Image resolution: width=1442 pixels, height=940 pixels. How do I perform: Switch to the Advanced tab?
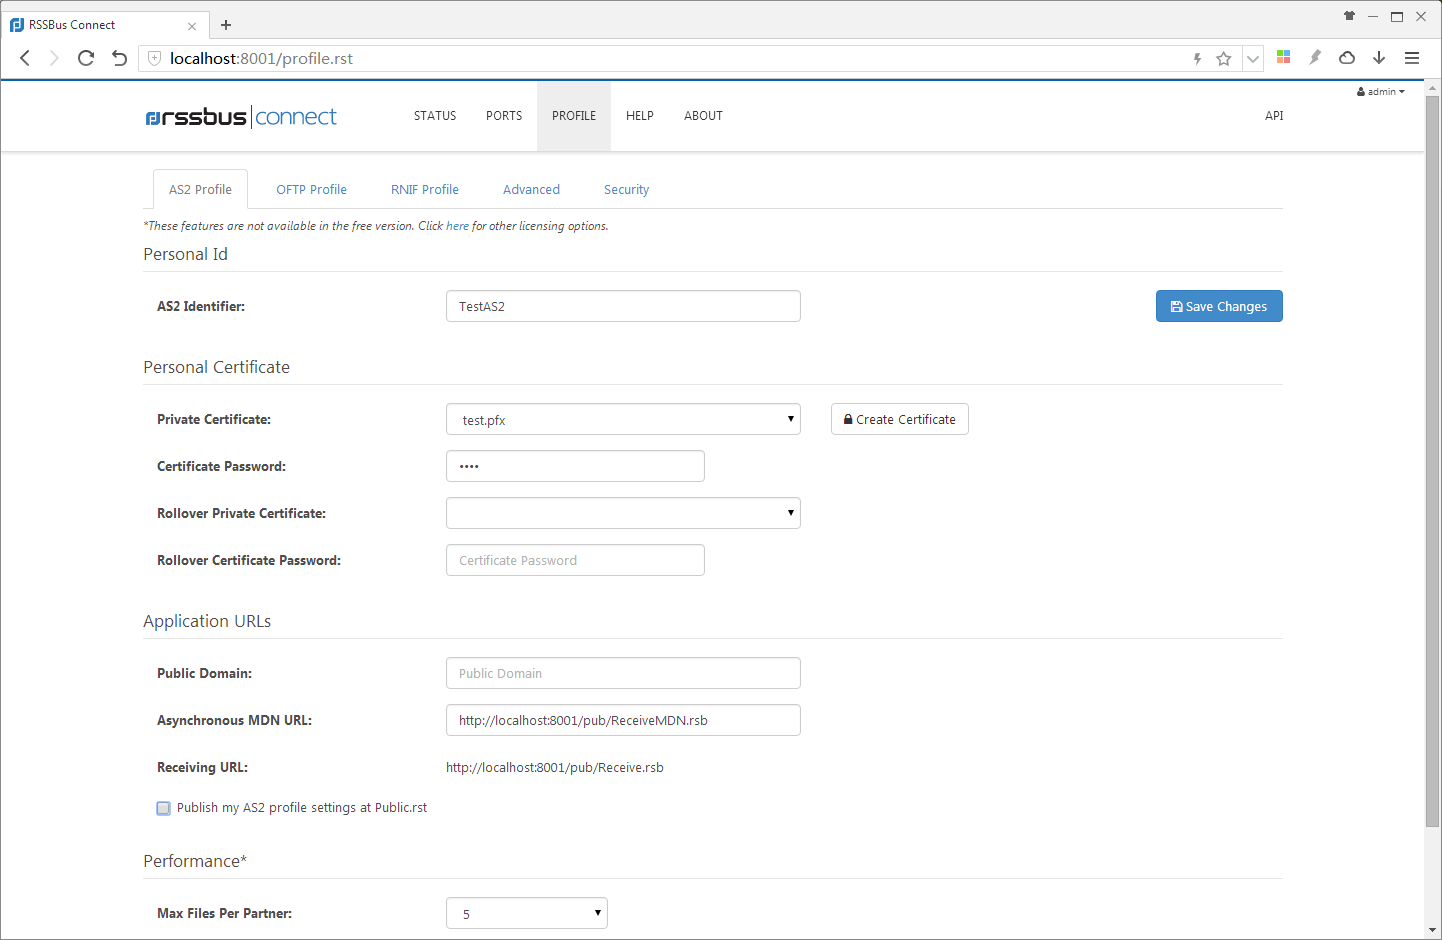tap(531, 189)
